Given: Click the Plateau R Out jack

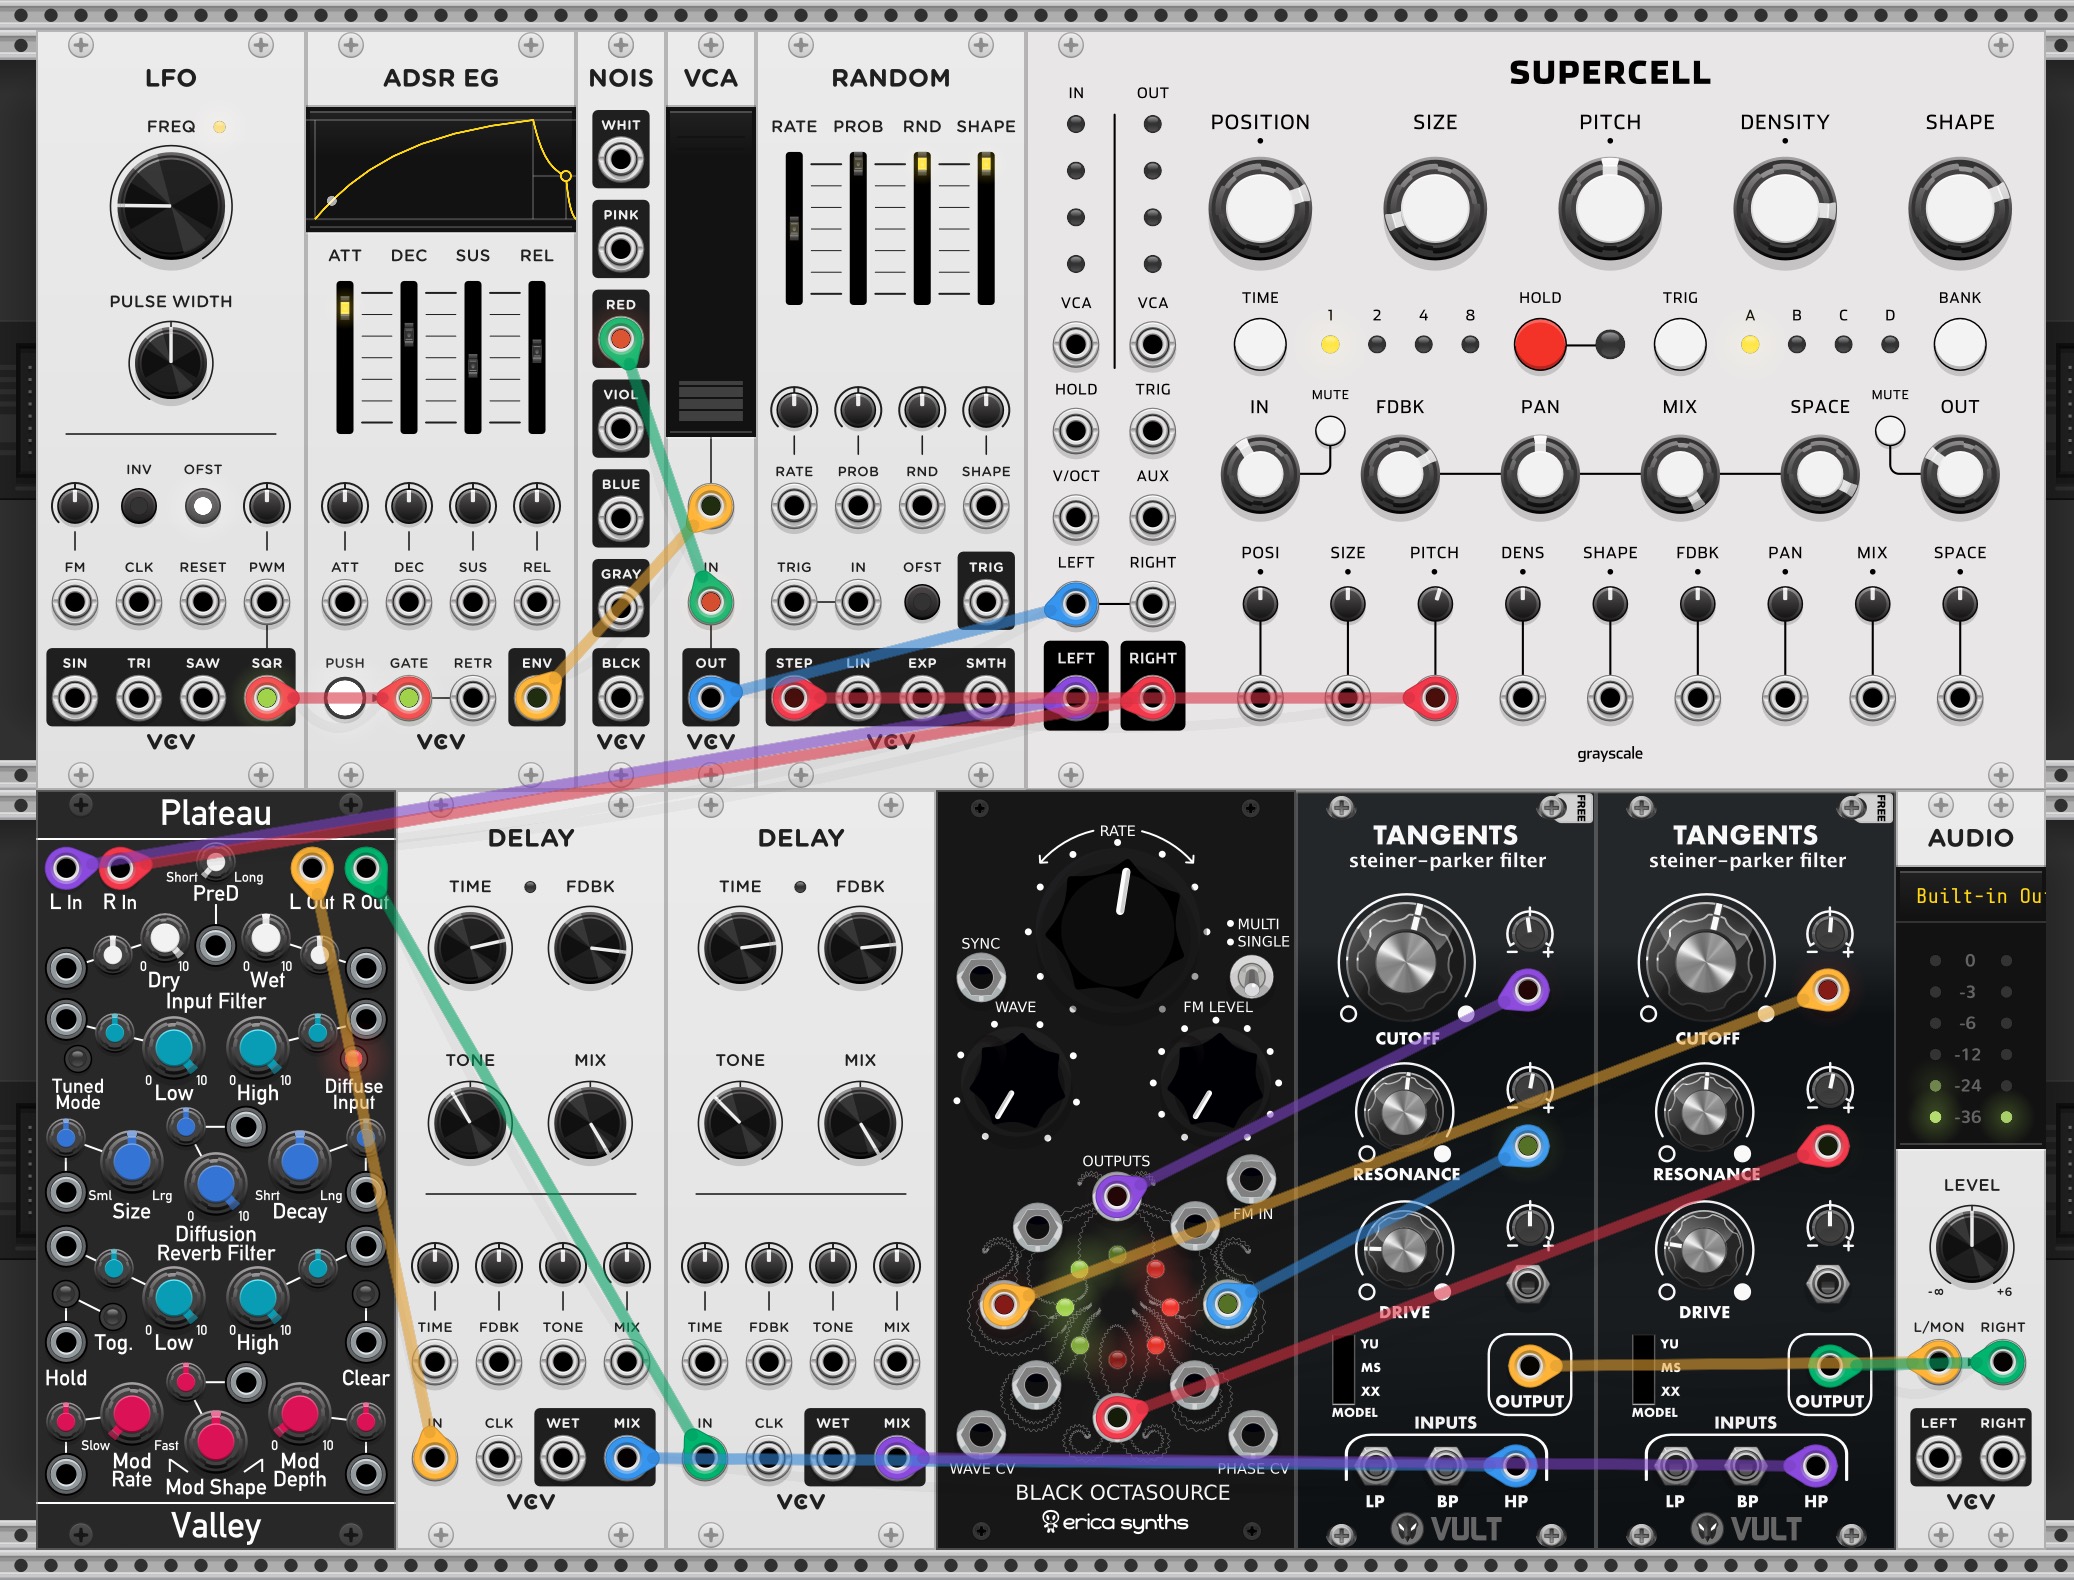Looking at the screenshot, I should 365,868.
